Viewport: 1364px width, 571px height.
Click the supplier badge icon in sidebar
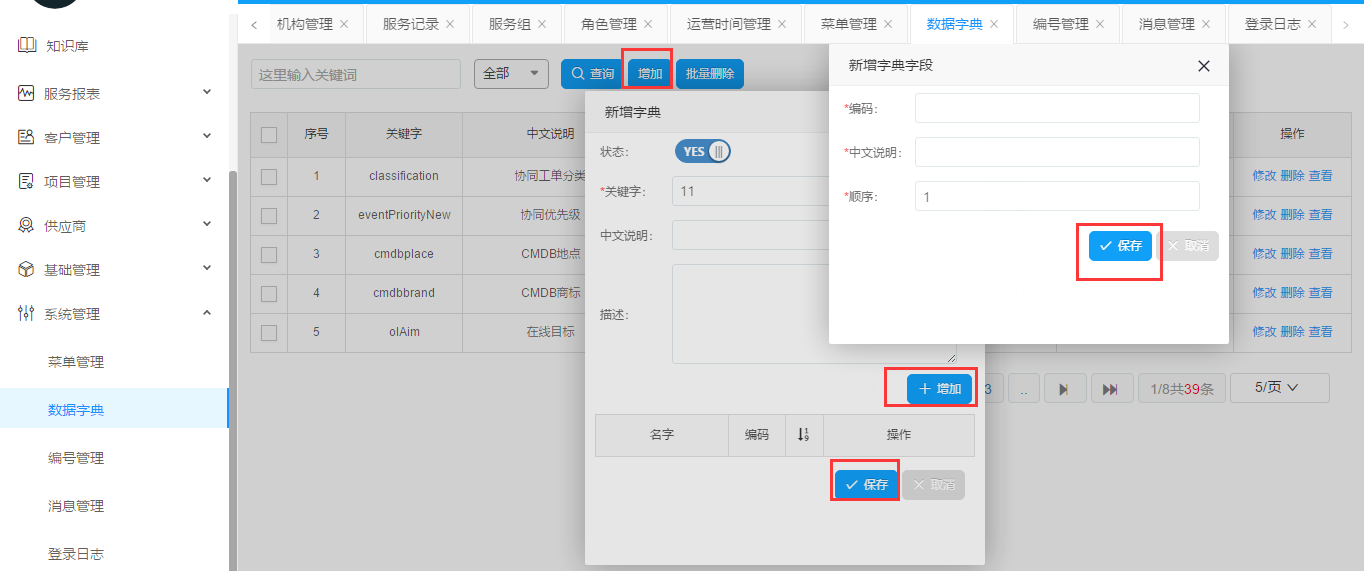point(26,226)
